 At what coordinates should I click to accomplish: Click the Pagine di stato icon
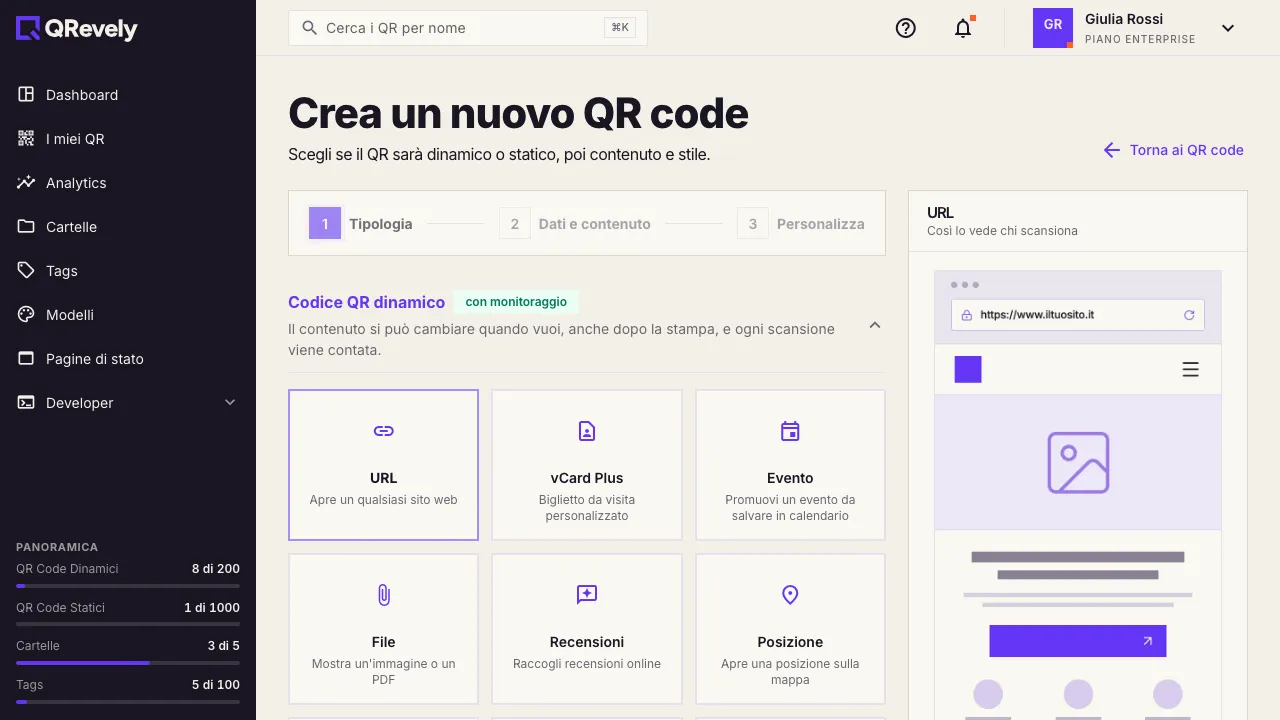coord(26,359)
